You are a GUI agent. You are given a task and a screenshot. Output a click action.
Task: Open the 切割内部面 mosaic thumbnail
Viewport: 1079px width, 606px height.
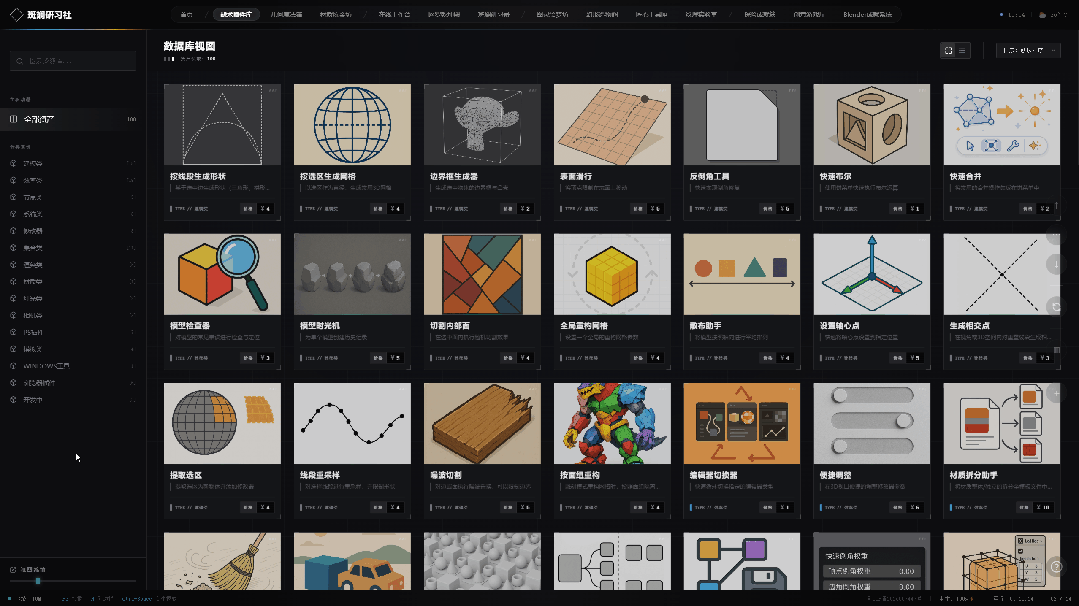pos(482,274)
